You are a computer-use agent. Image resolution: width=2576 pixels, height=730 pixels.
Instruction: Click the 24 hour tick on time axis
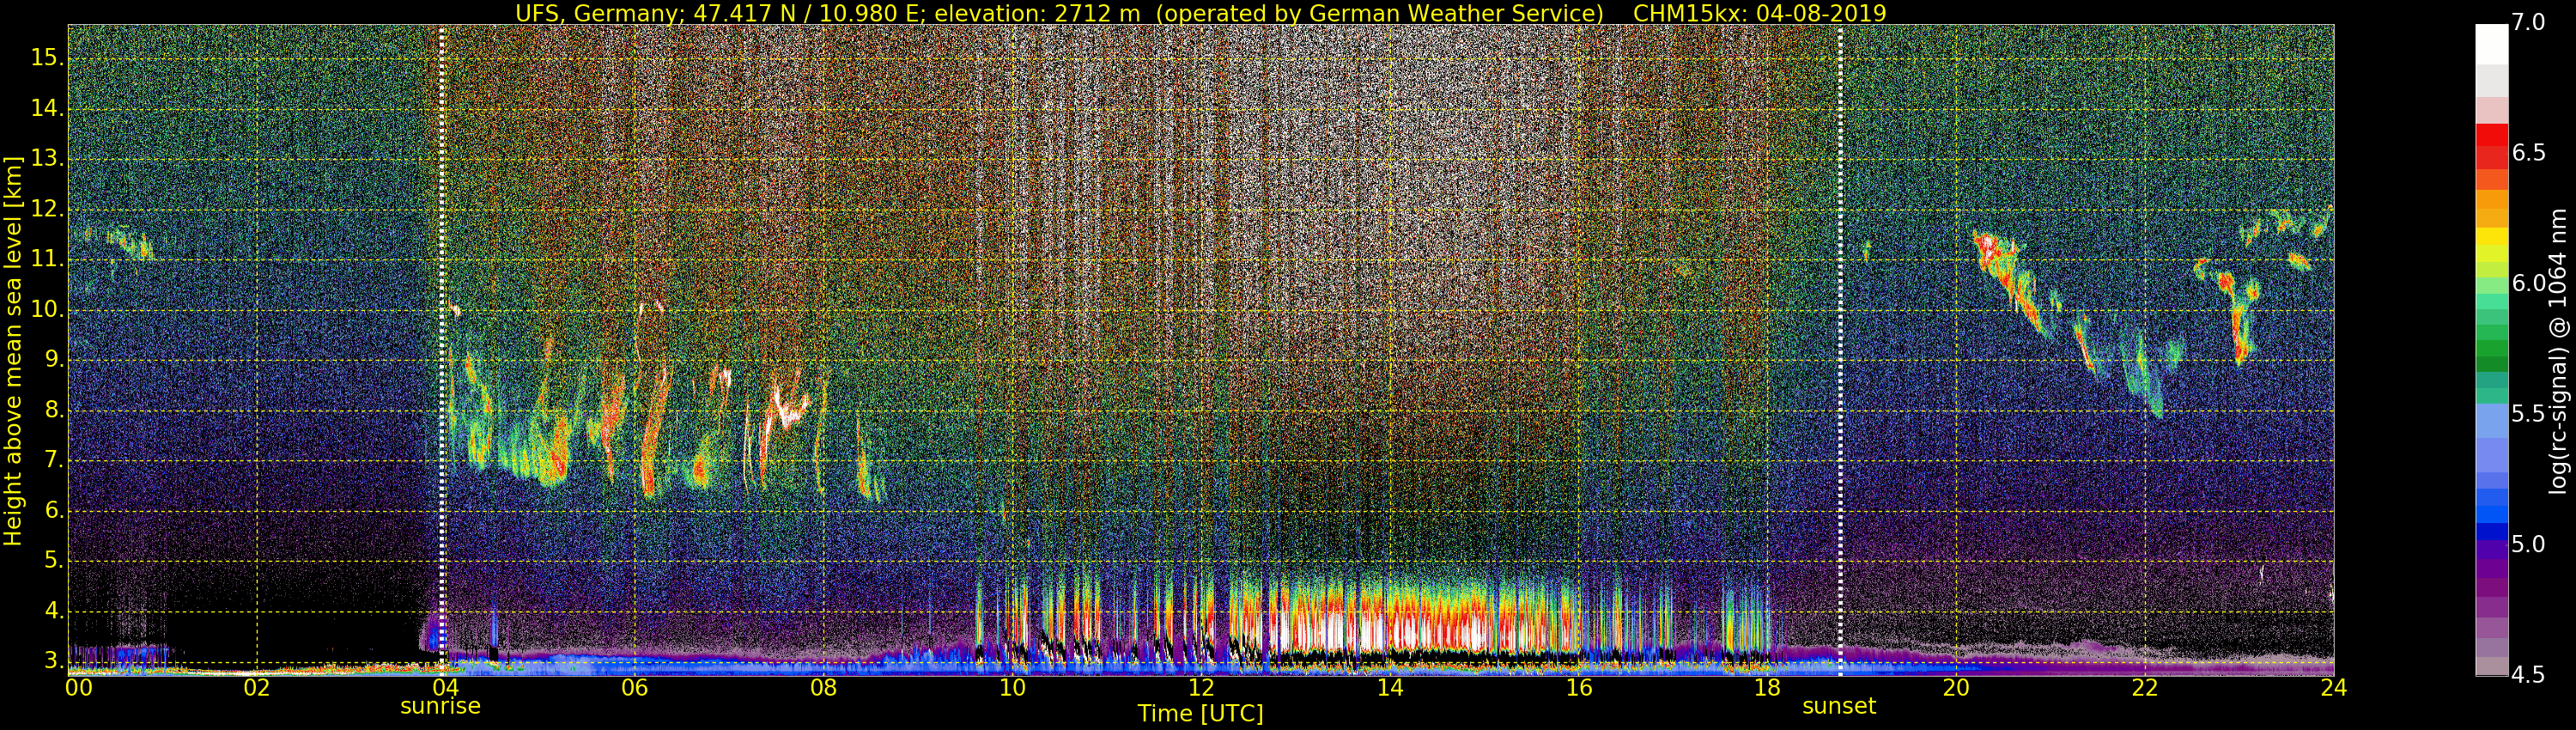tap(2333, 687)
